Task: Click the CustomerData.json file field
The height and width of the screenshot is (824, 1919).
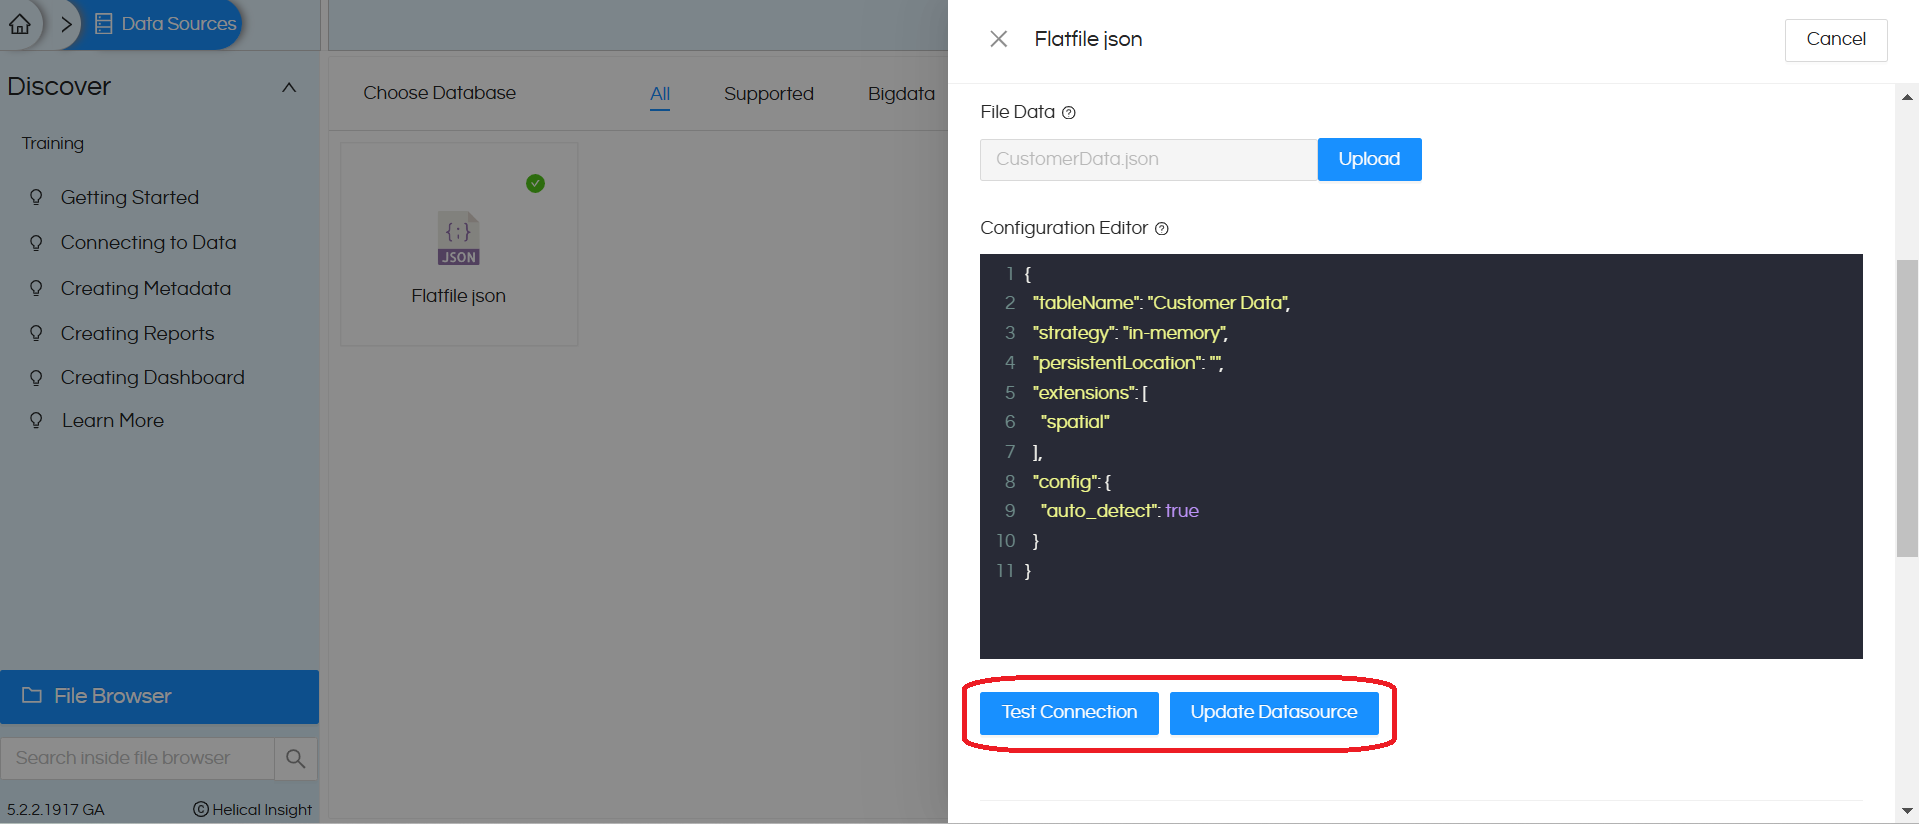Action: tap(1148, 159)
